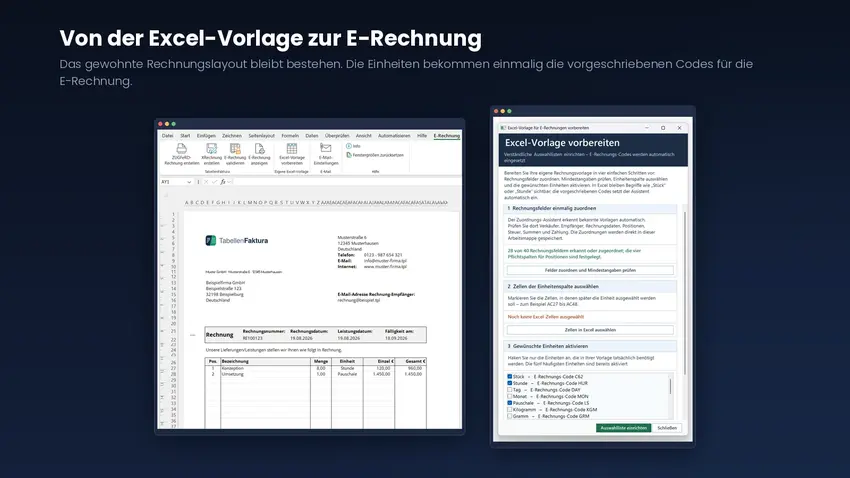
Task: Click the green Auswahlliste einrichten button
Action: [x=623, y=428]
